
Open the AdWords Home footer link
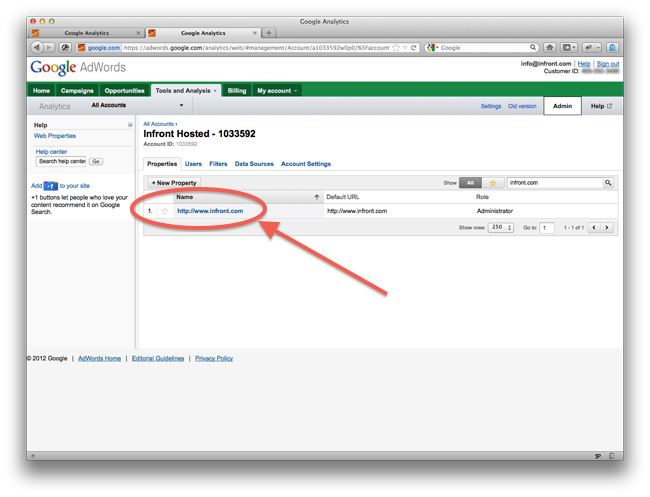tap(99, 359)
